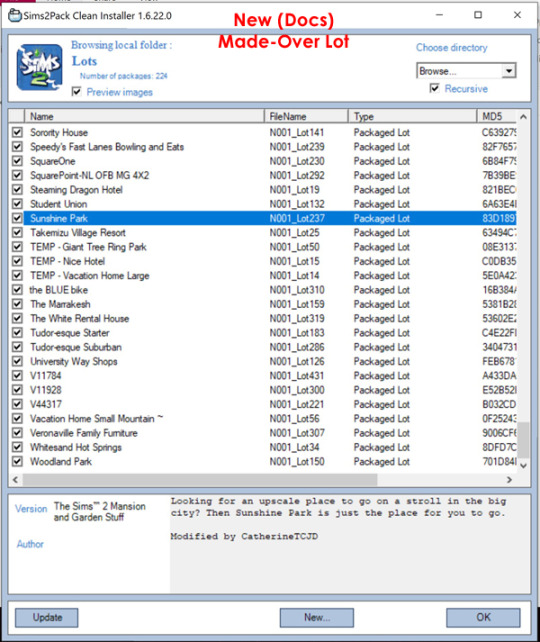The image size is (540, 642).
Task: Click the Lots folder name heading
Action: coord(84,61)
